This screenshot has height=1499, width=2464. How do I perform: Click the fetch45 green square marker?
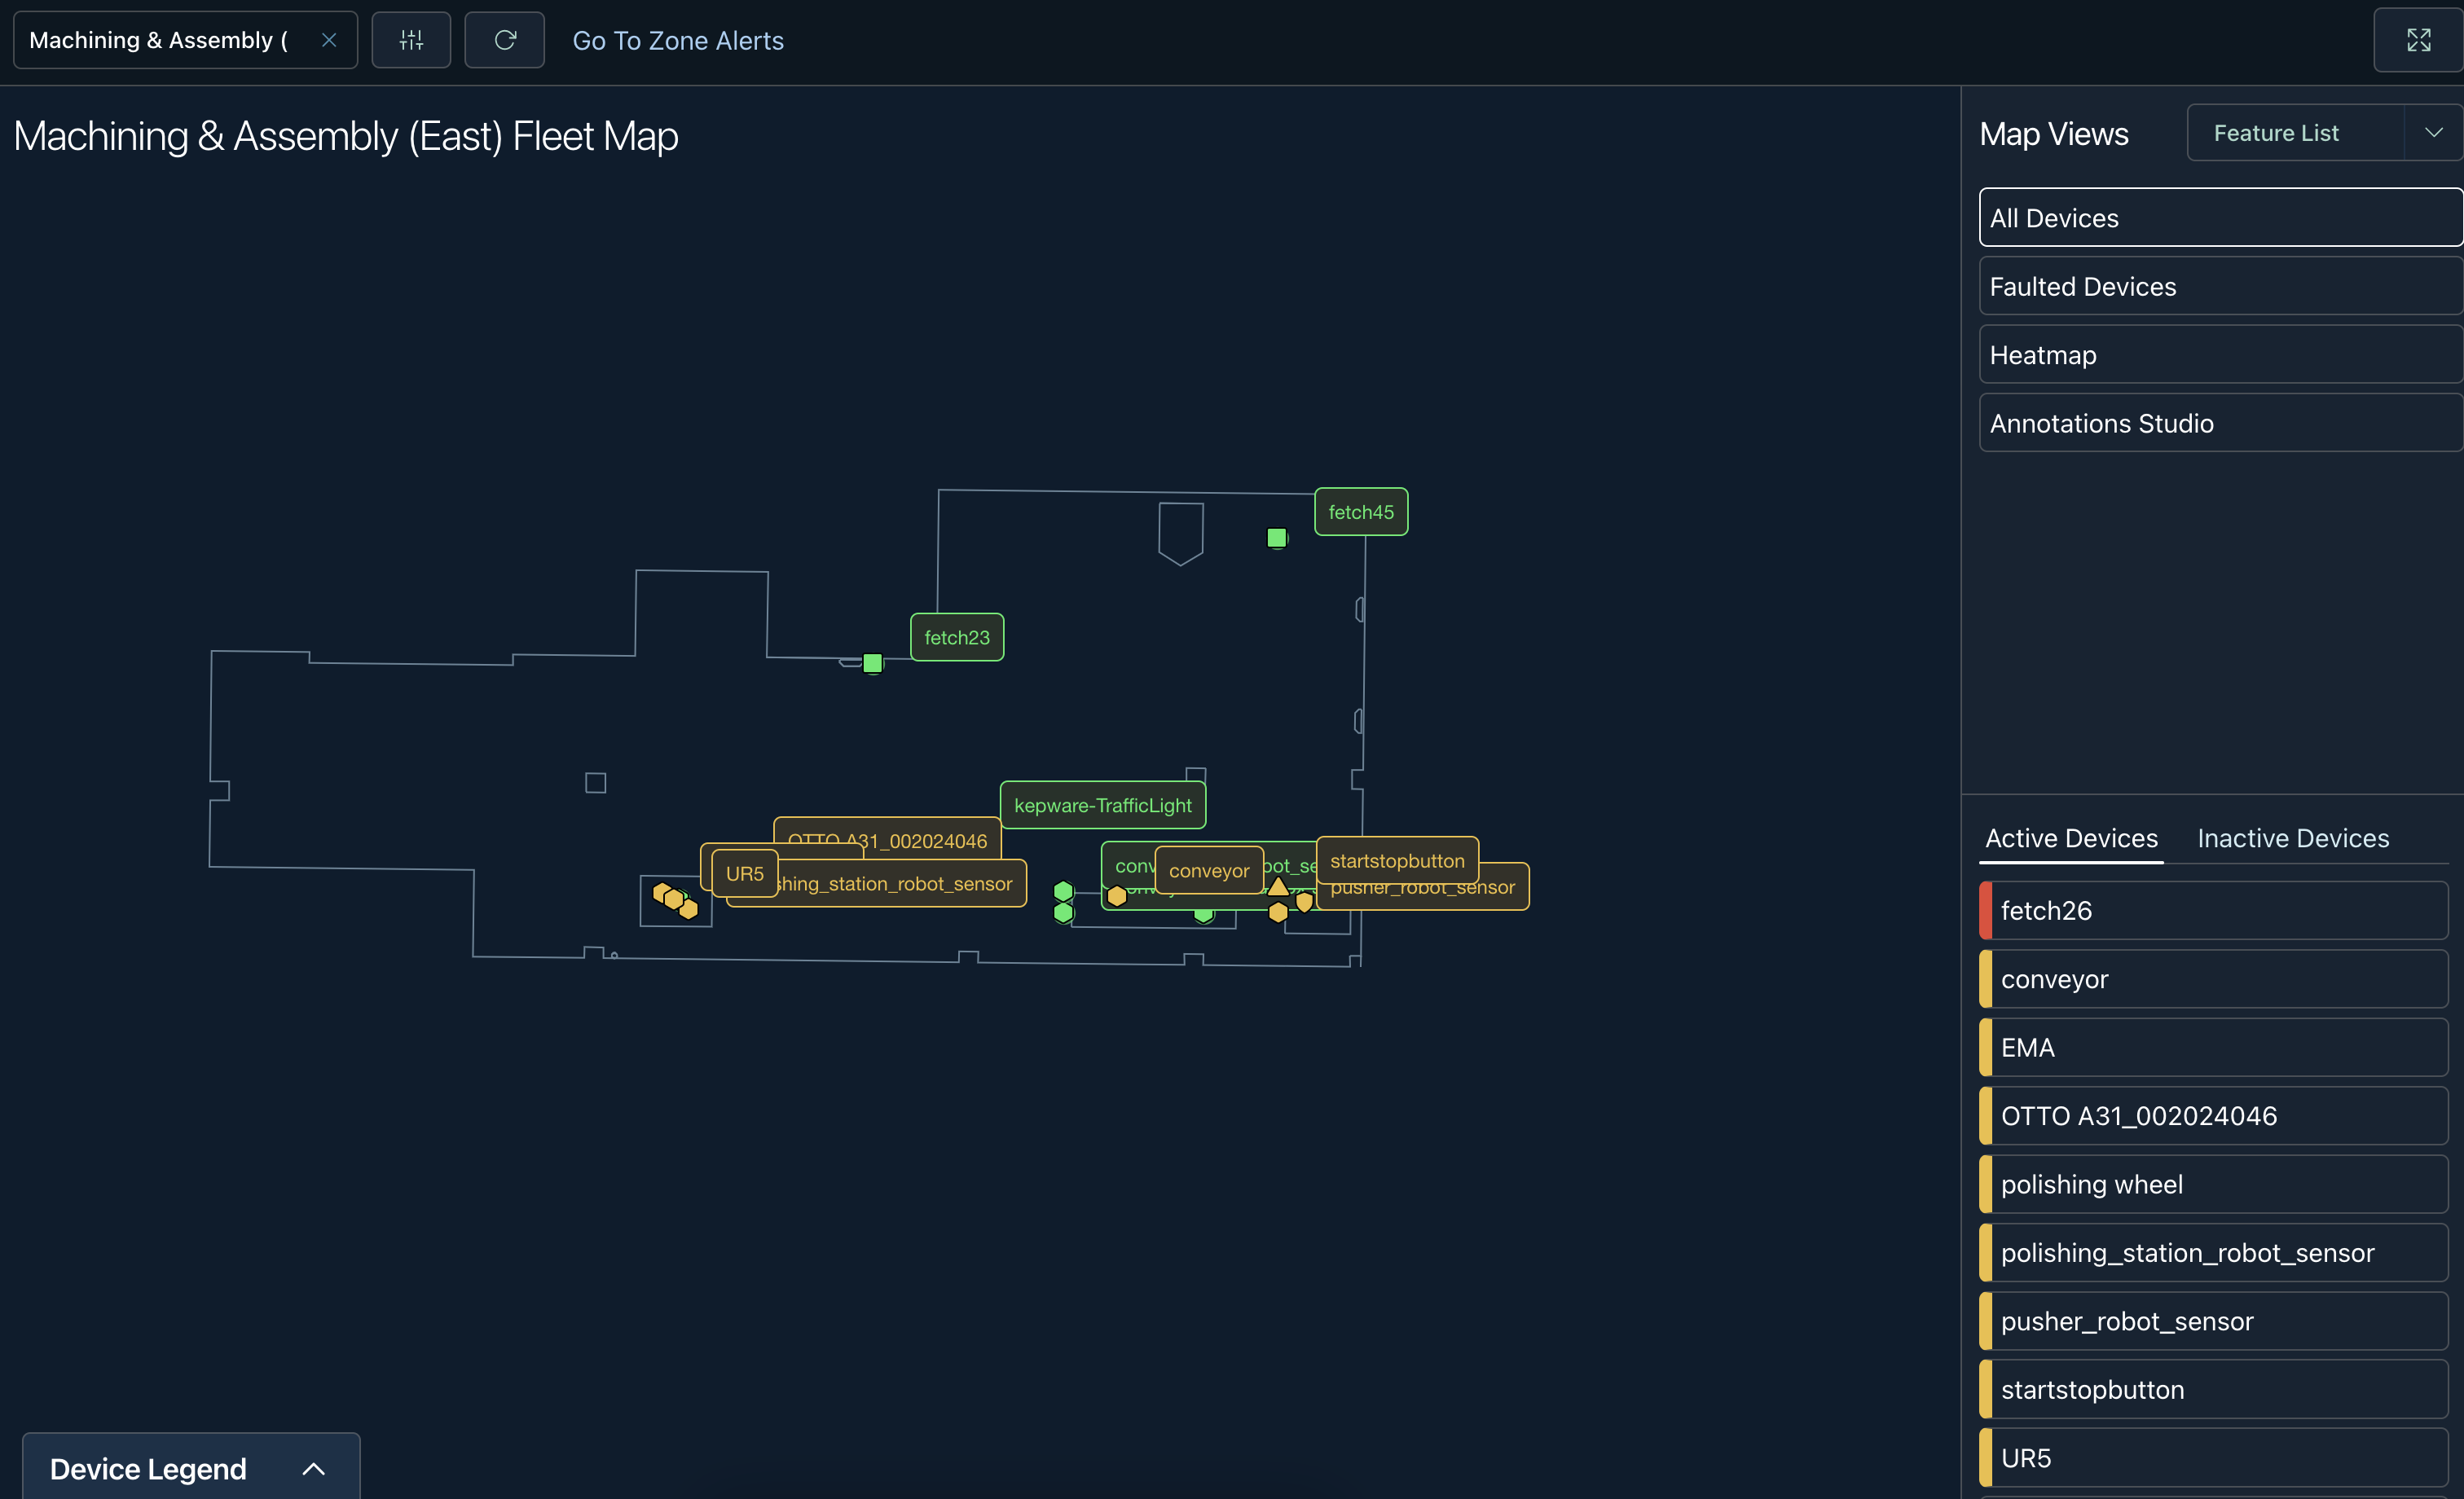pyautogui.click(x=1276, y=538)
